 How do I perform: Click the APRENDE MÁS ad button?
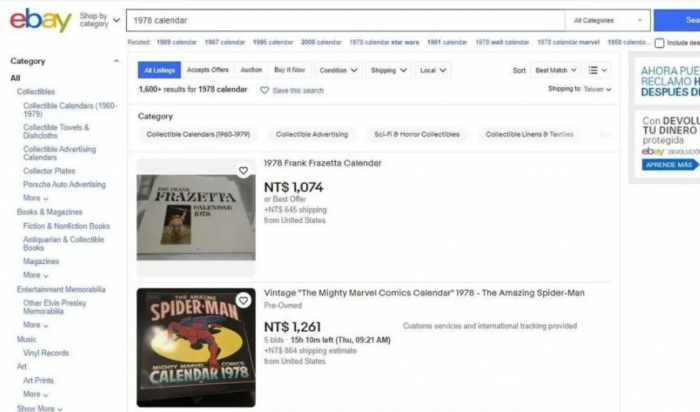click(669, 165)
